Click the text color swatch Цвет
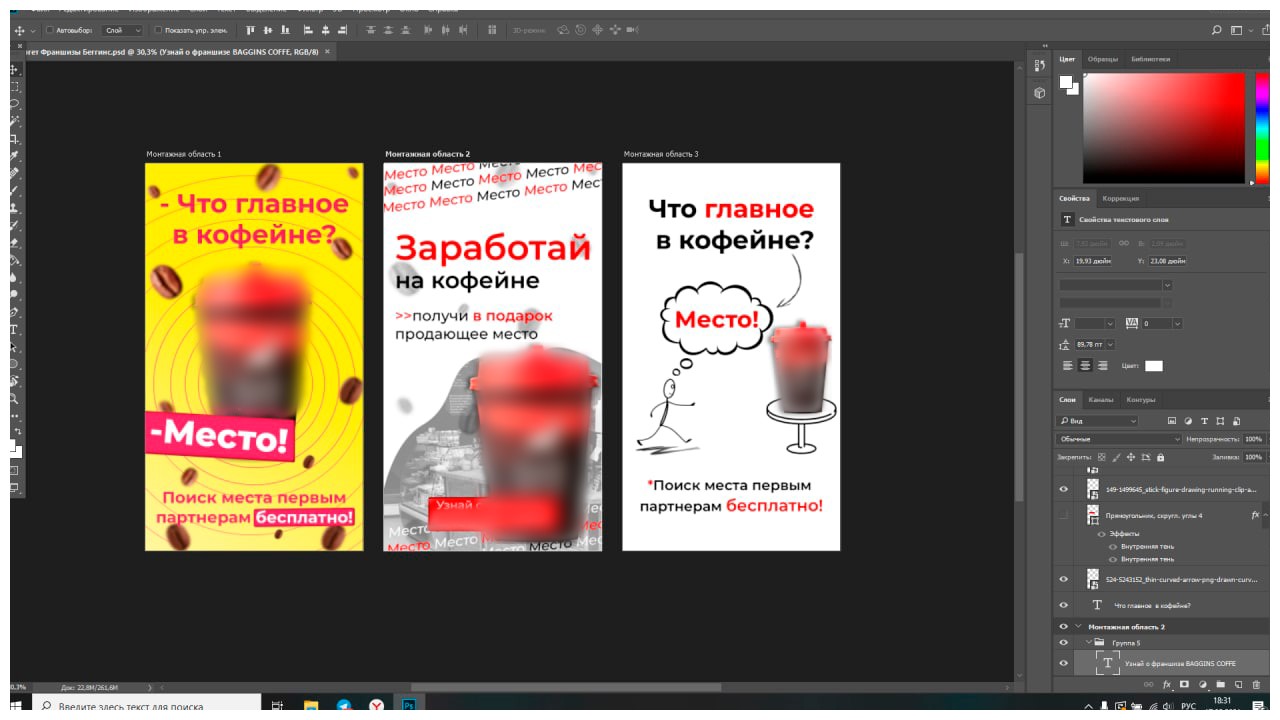This screenshot has height=720, width=1280. [1154, 366]
